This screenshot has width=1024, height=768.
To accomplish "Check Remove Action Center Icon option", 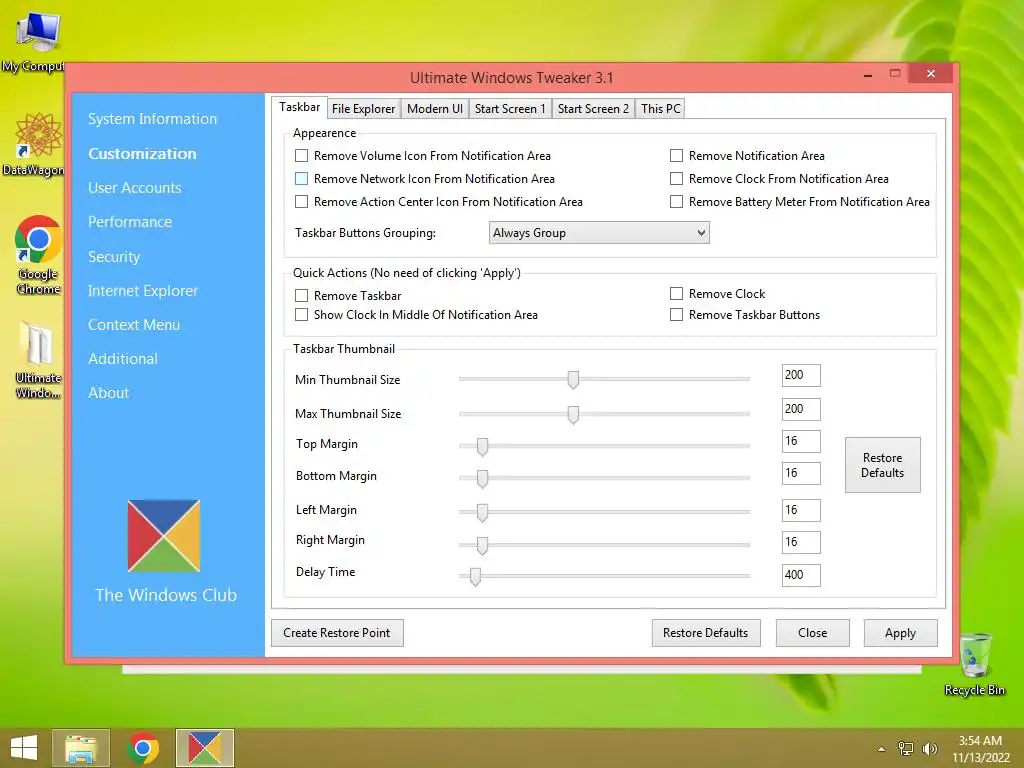I will pos(301,202).
